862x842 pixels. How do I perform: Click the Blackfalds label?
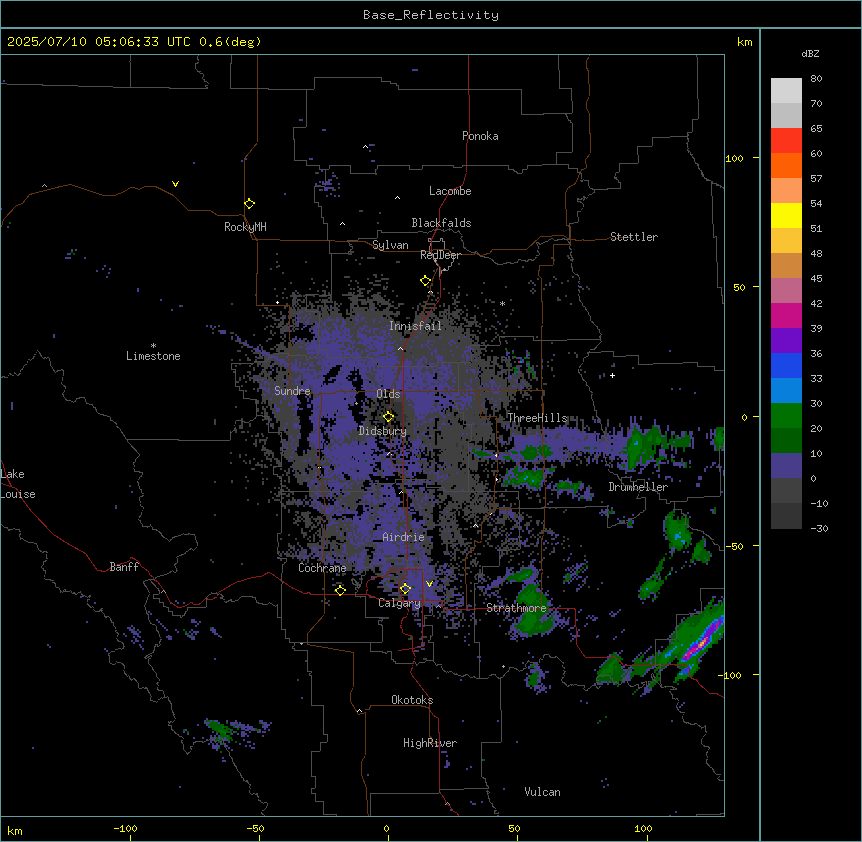tap(441, 223)
